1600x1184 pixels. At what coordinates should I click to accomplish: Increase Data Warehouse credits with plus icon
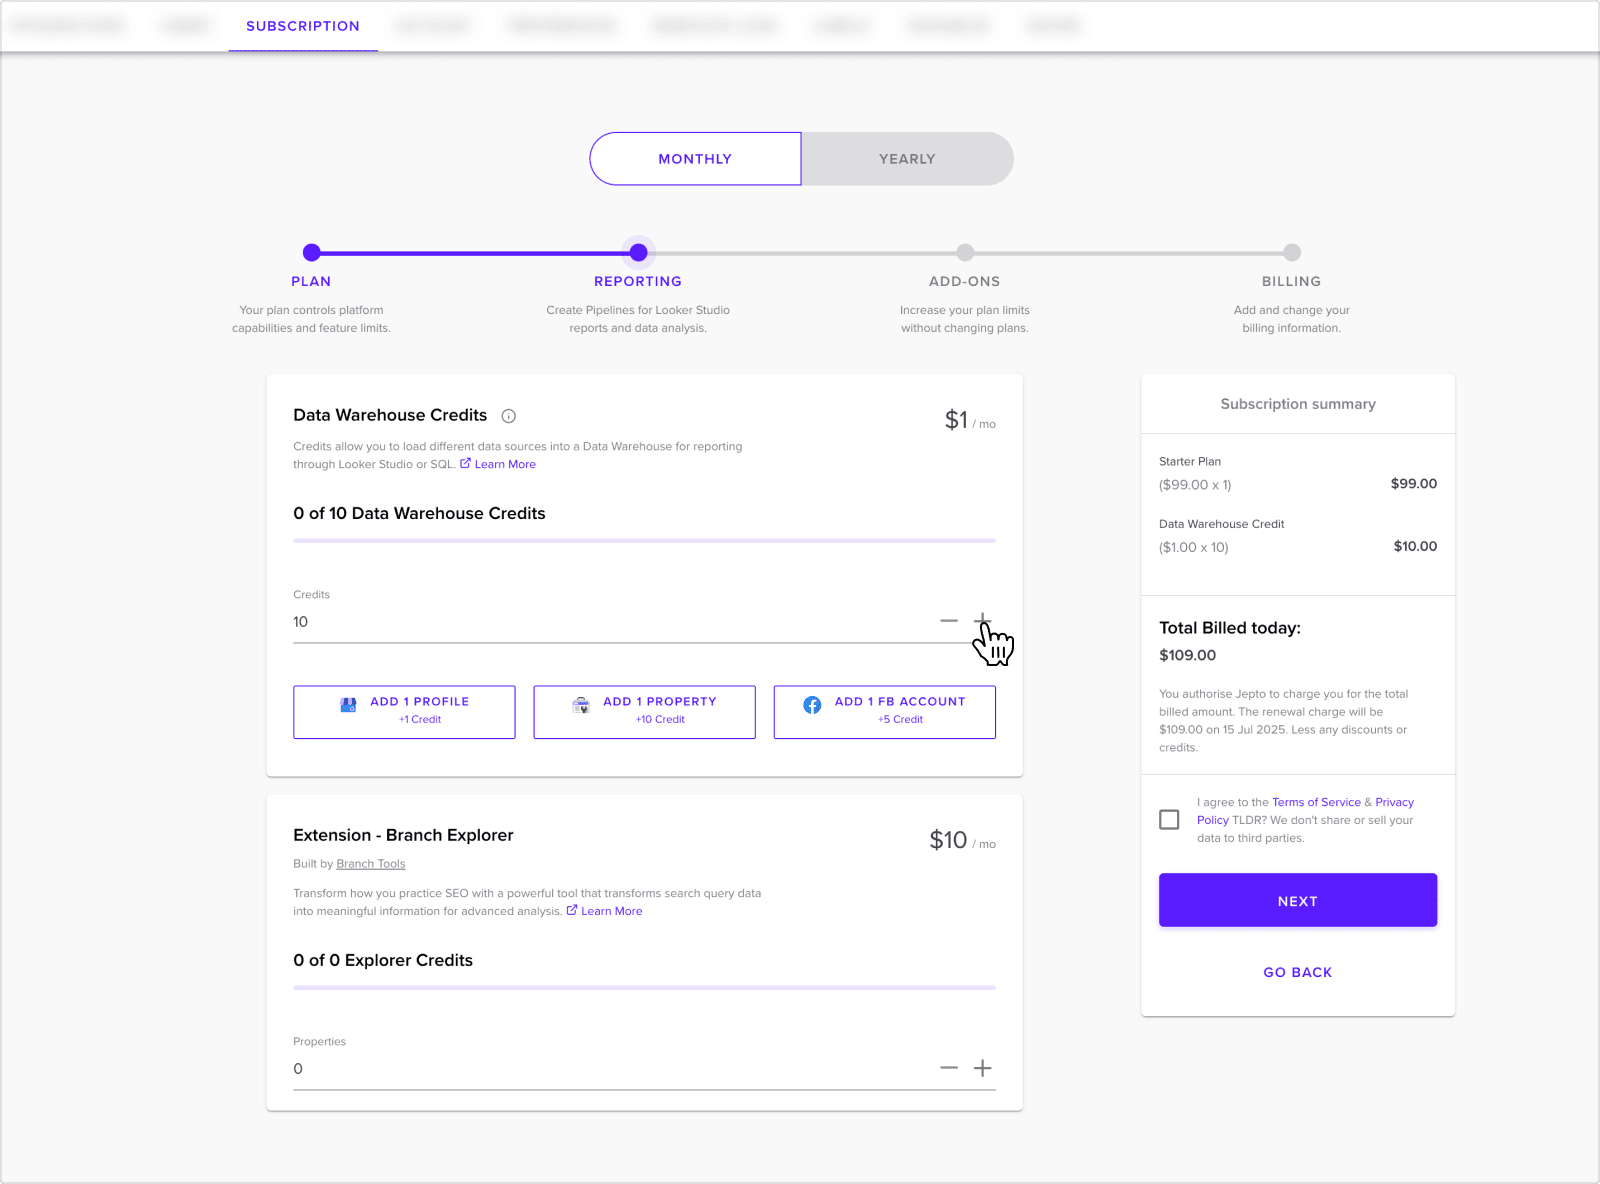coord(983,621)
